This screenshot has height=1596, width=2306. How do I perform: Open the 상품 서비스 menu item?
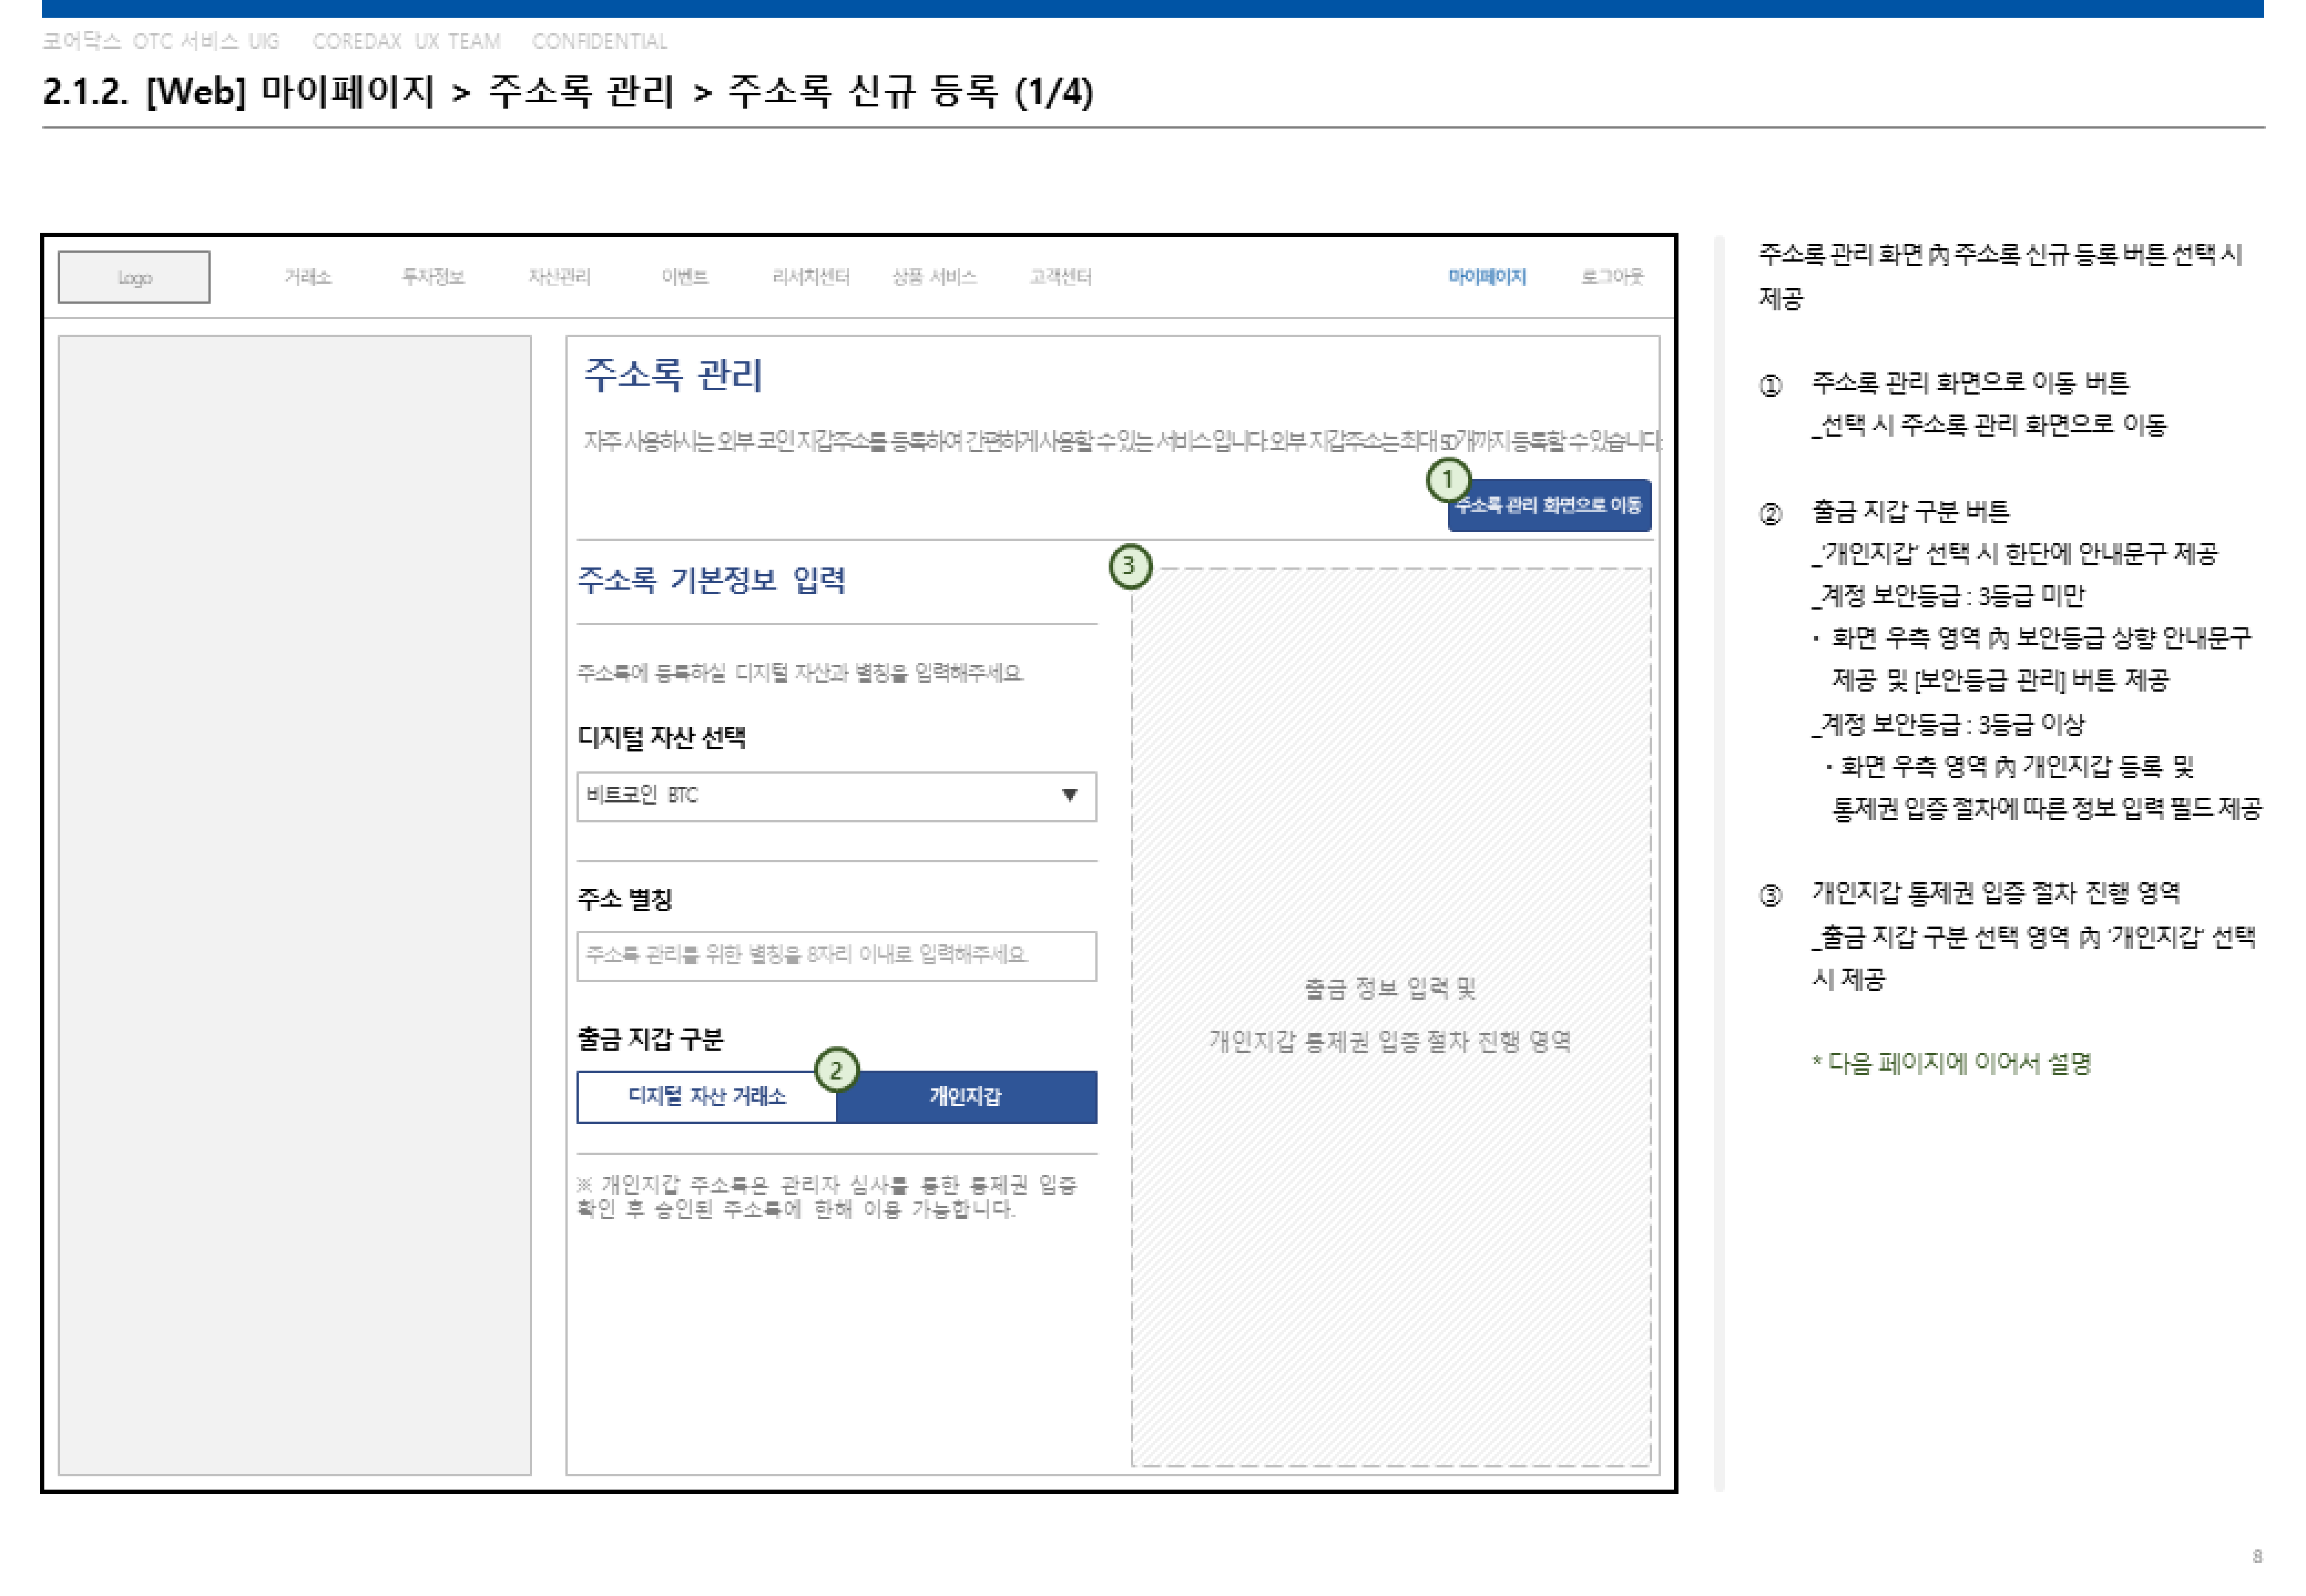934,277
